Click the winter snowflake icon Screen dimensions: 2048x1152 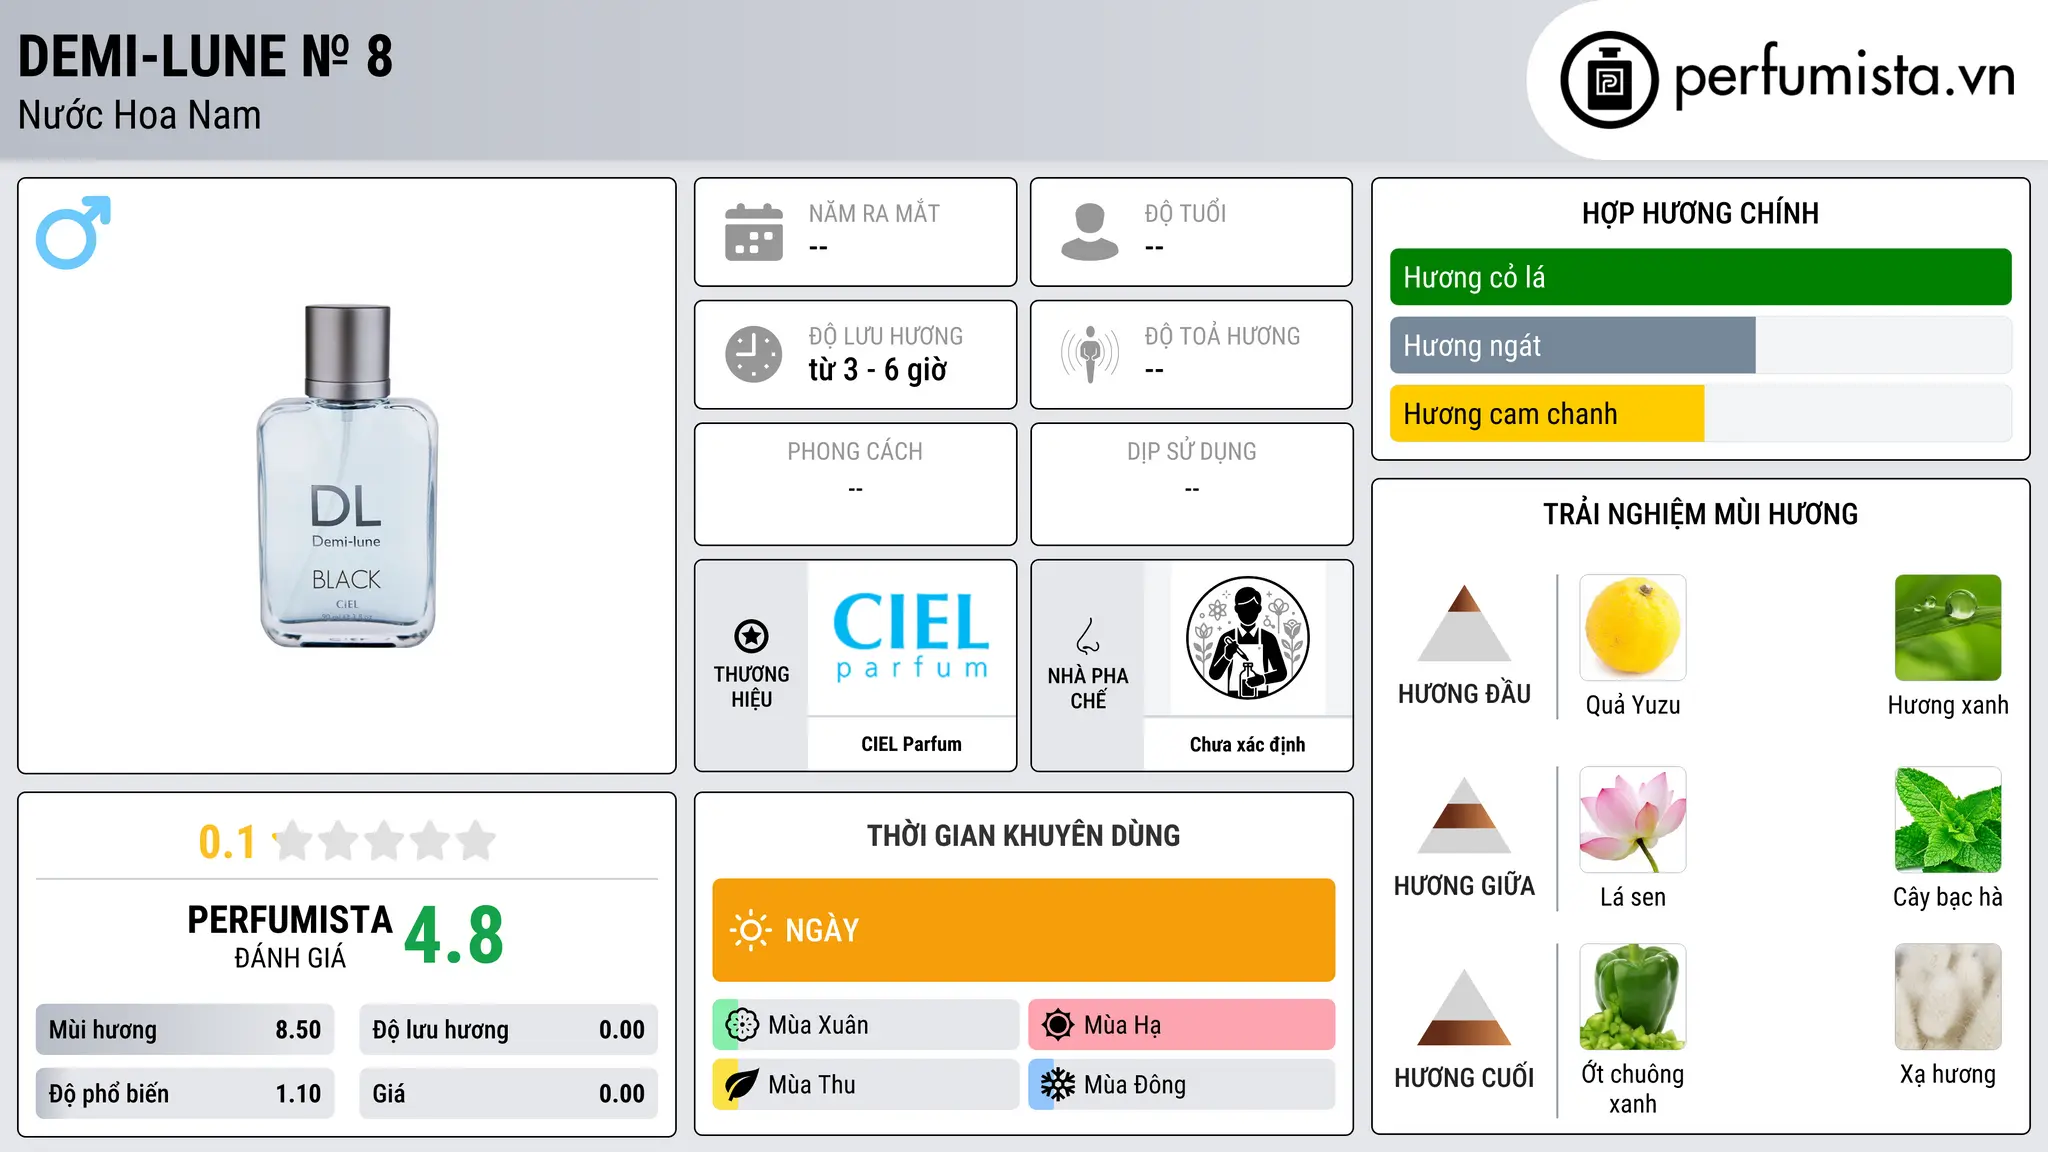(x=1058, y=1085)
